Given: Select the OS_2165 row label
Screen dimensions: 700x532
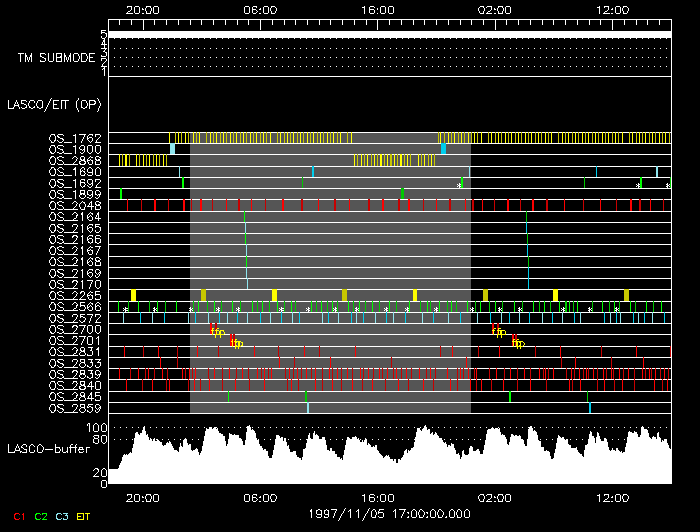Looking at the screenshot, I should click(x=75, y=228).
